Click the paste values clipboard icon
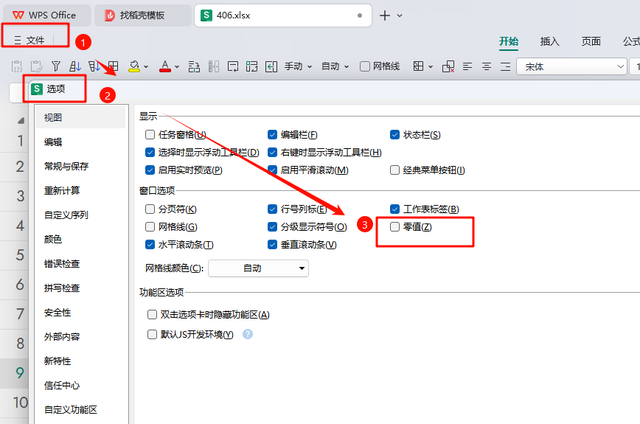This screenshot has width=640, height=424. (x=17, y=66)
